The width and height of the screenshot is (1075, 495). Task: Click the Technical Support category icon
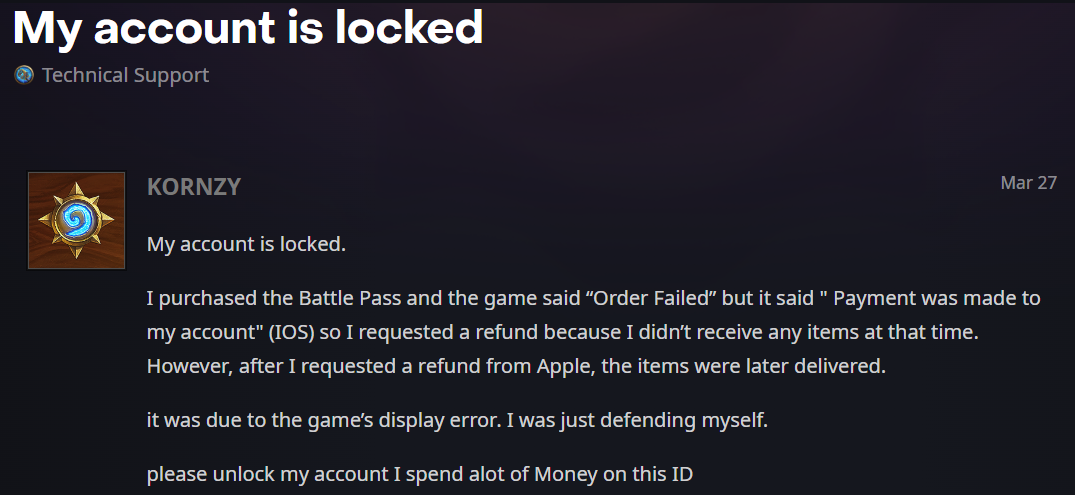[x=23, y=75]
